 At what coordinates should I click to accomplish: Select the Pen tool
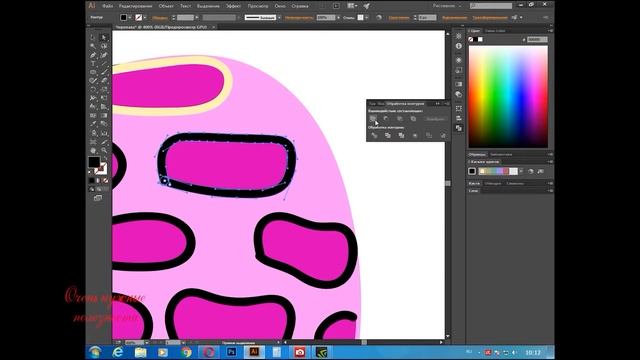93,54
